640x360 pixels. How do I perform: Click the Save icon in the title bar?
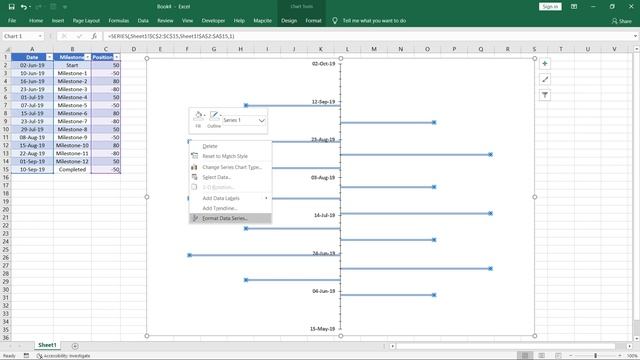(x=11, y=7)
